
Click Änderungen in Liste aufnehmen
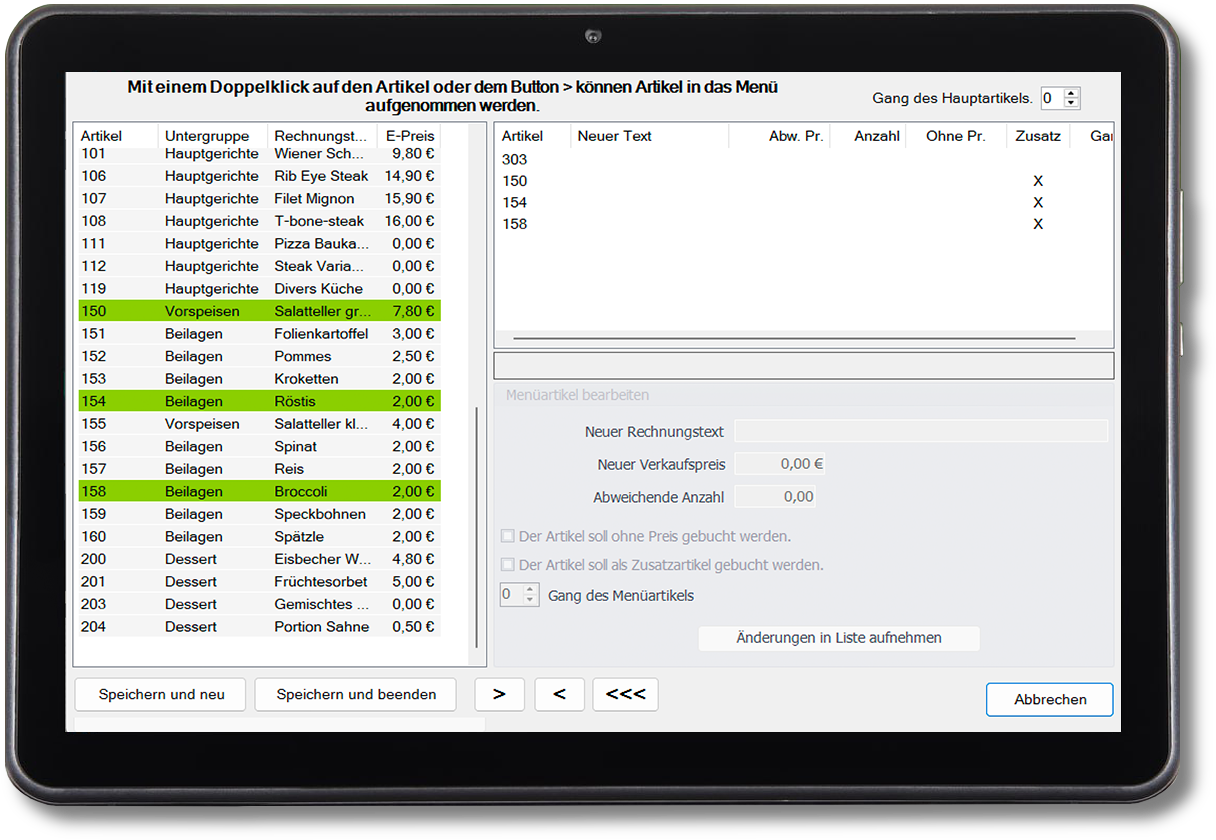tap(838, 638)
